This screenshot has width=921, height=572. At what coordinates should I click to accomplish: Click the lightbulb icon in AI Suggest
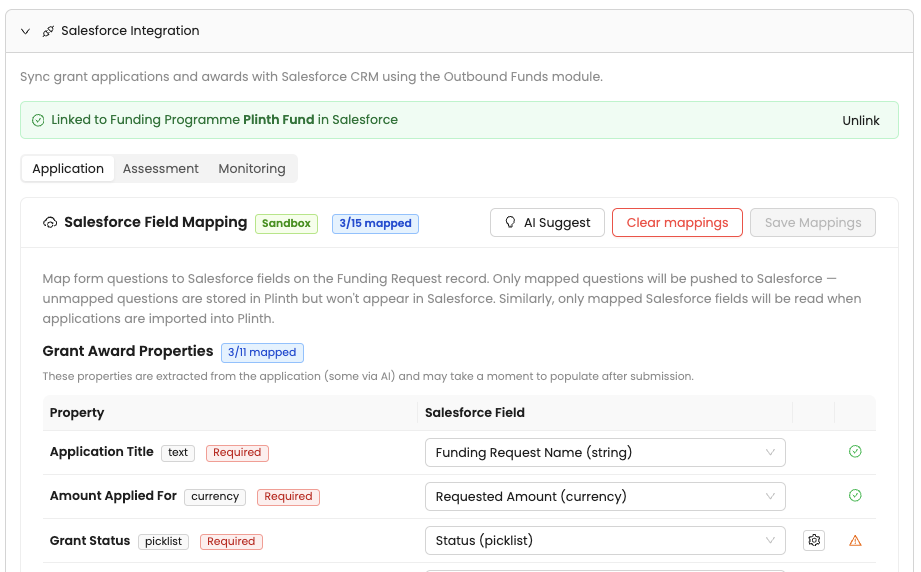(510, 222)
